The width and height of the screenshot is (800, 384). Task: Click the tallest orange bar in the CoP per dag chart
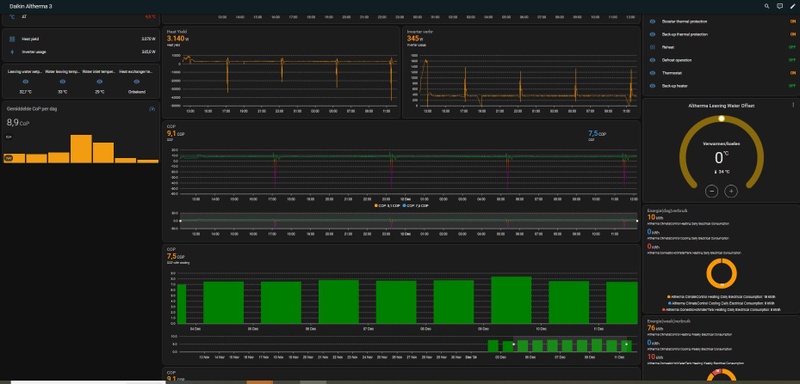81,149
